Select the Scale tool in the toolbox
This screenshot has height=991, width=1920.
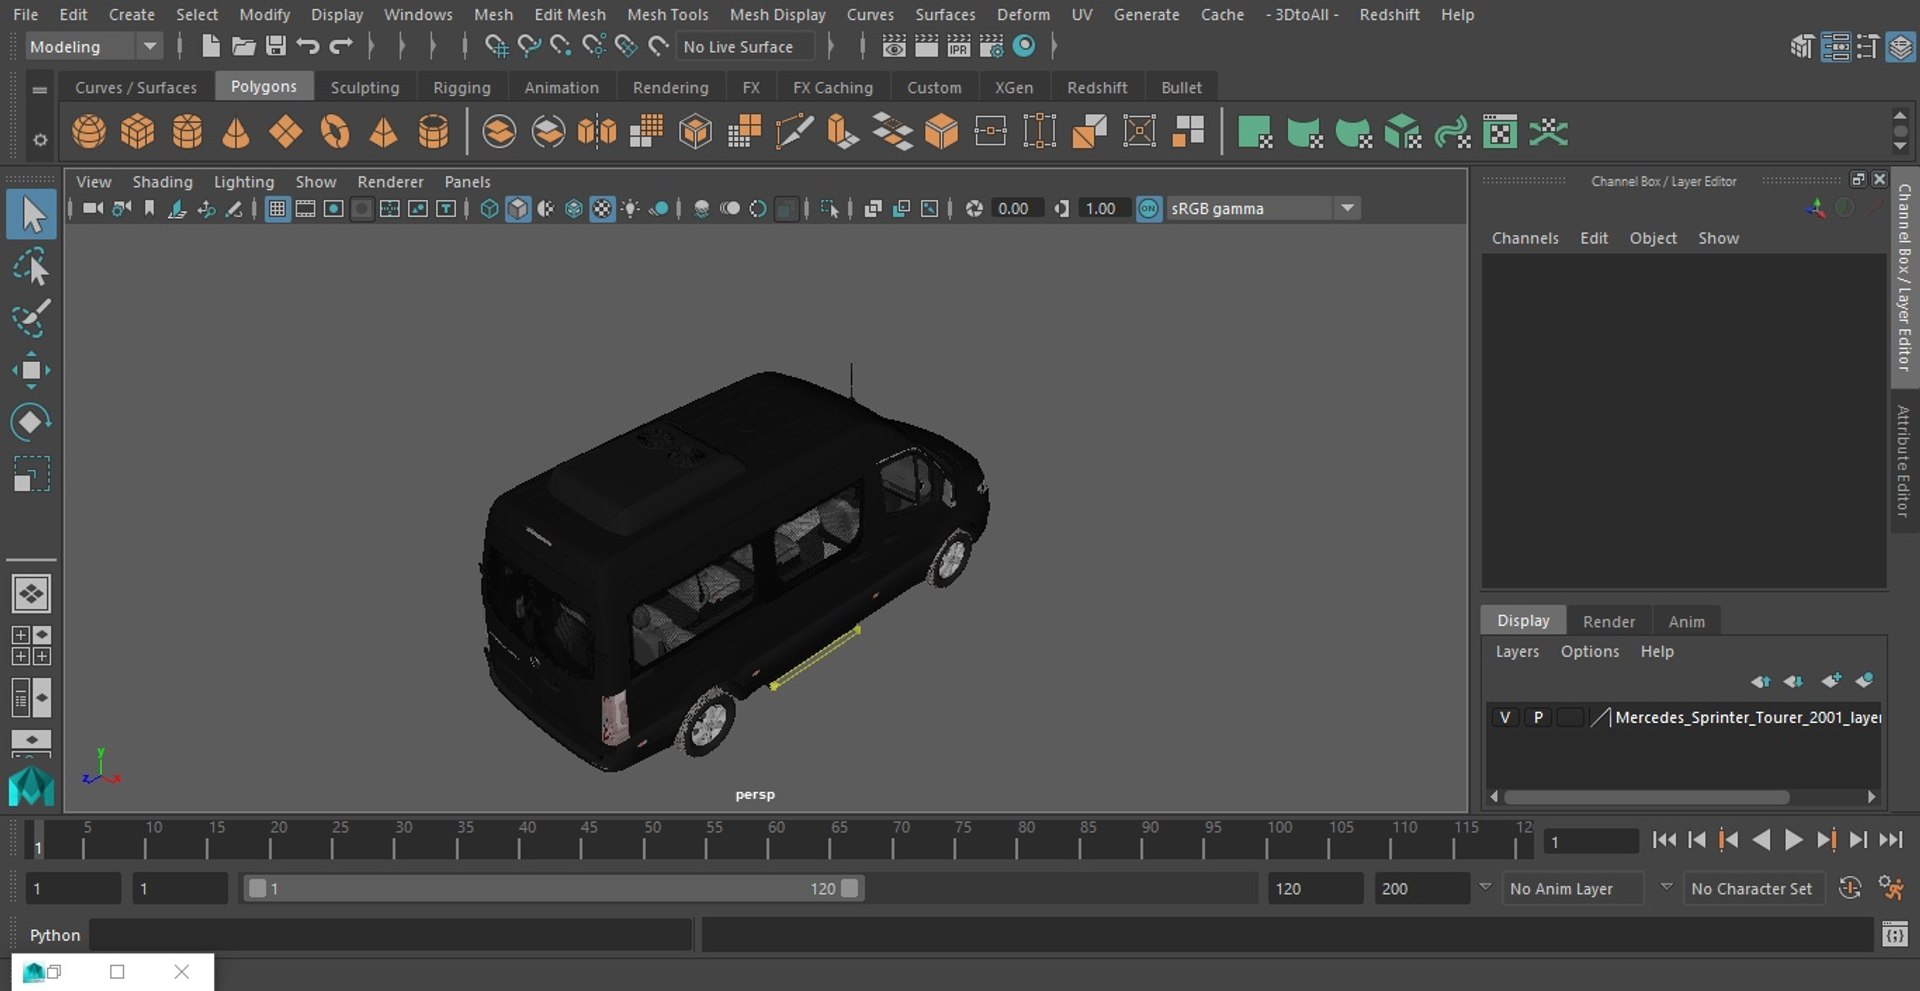[x=31, y=474]
